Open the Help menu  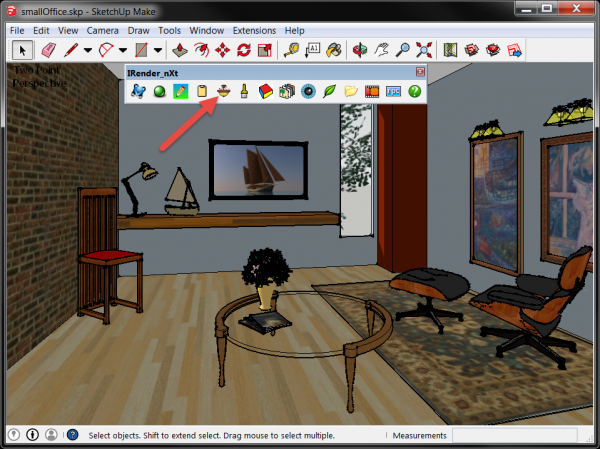[x=295, y=31]
